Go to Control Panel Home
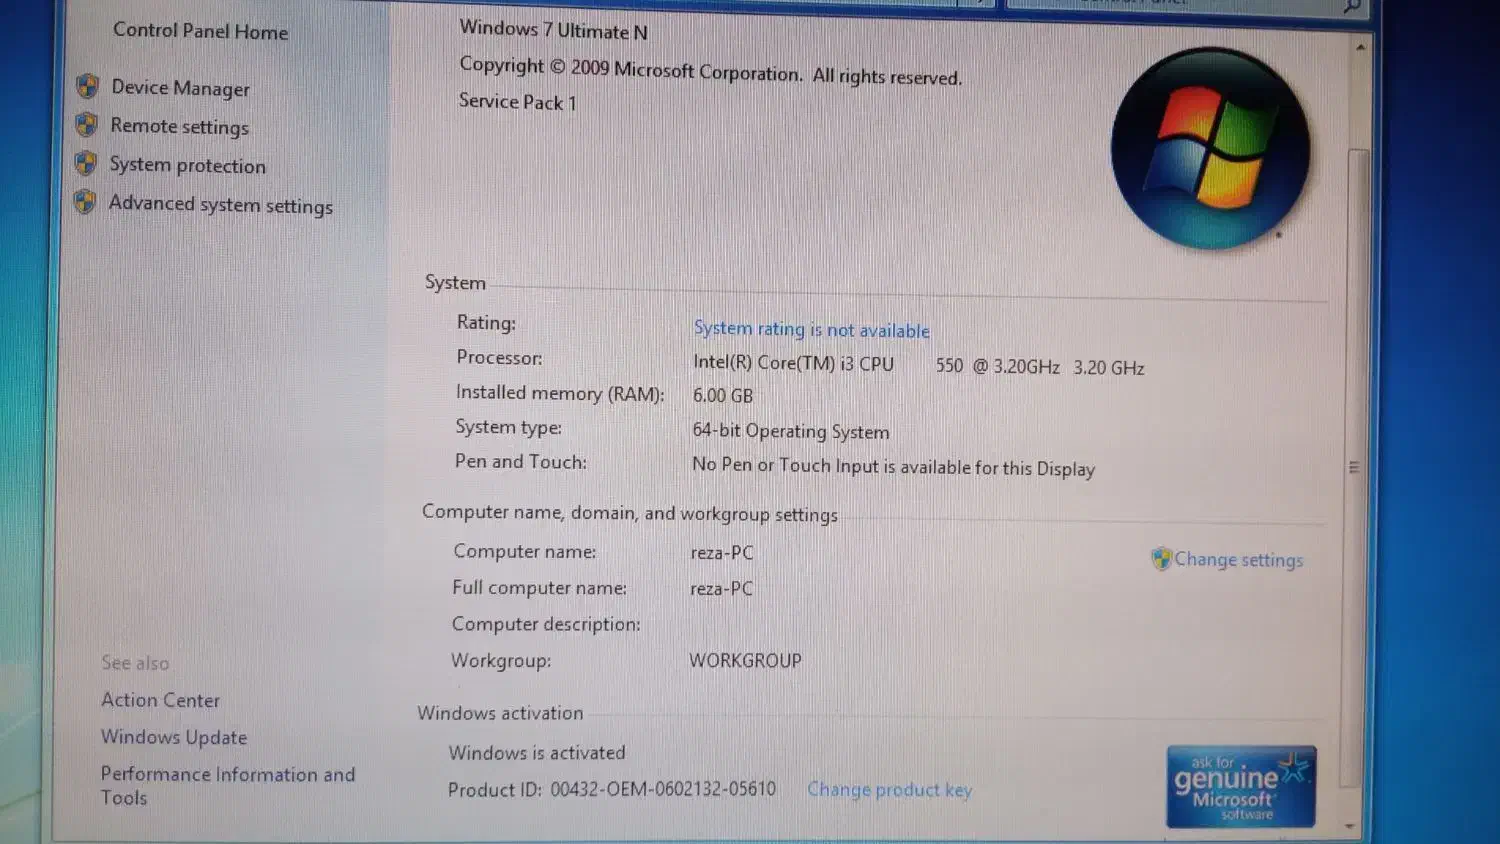The width and height of the screenshot is (1500, 844). coord(200,31)
